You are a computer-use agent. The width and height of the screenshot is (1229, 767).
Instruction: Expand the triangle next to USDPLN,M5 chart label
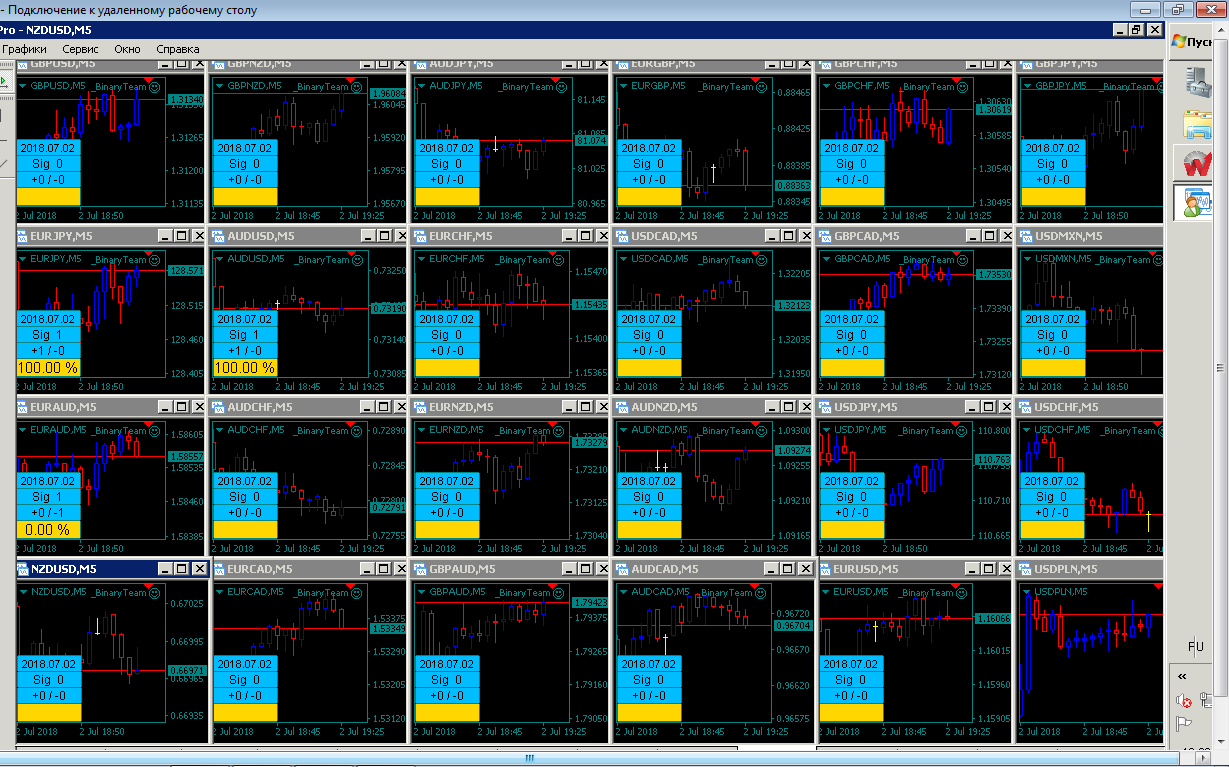[x=1027, y=592]
